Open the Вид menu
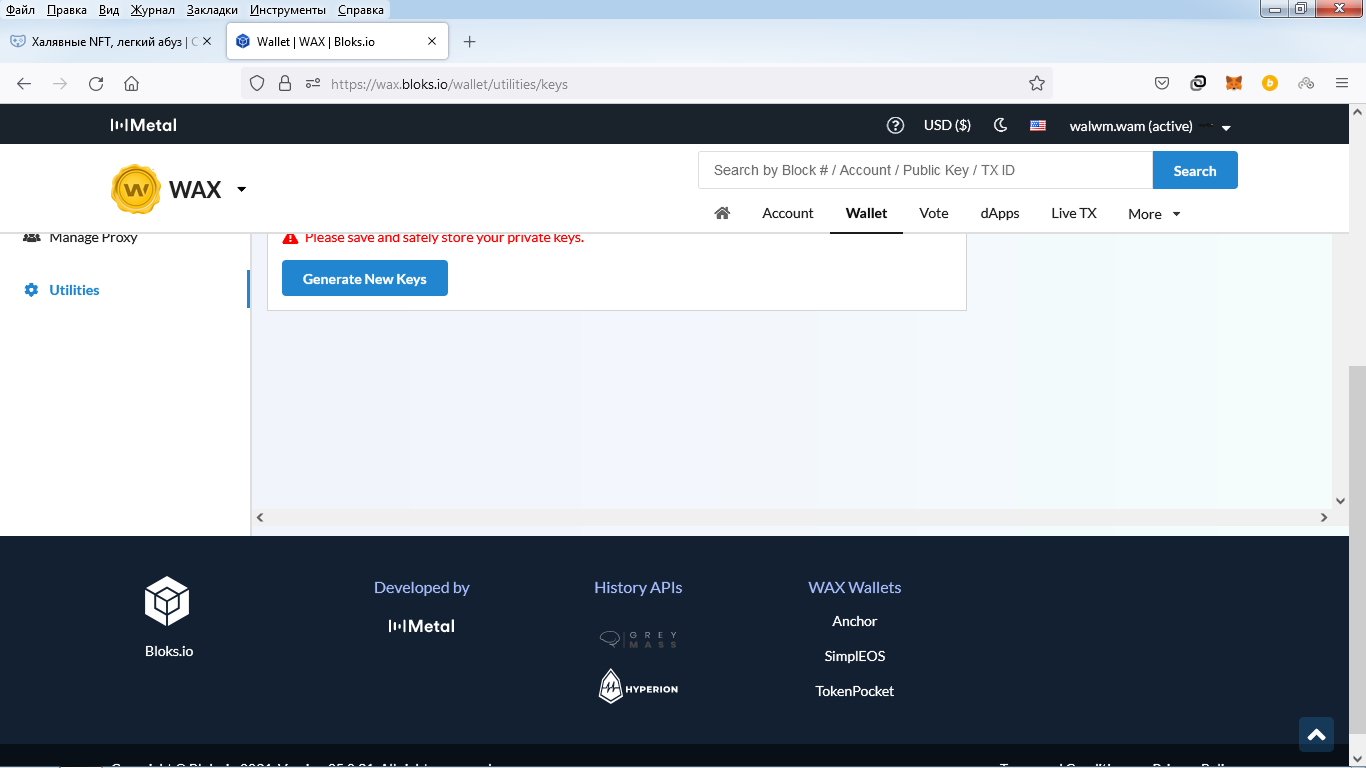 (x=109, y=9)
